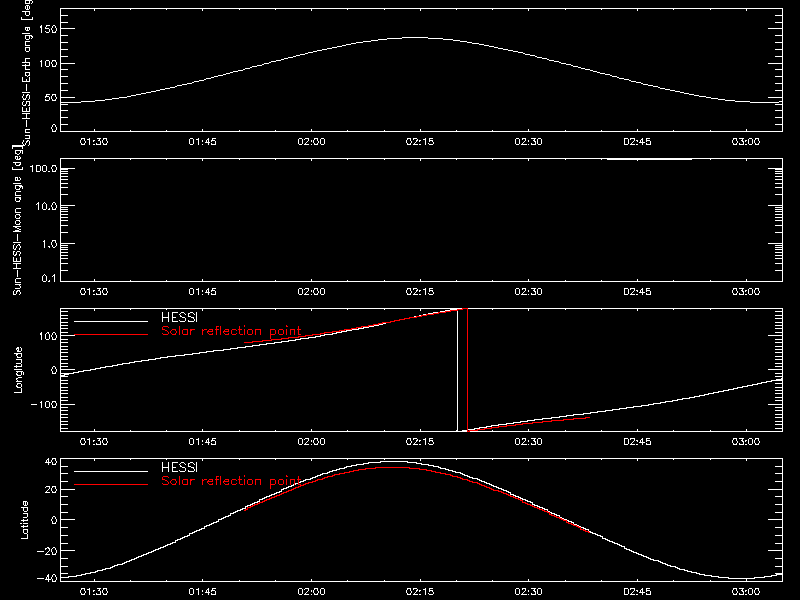The image size is (800, 600).
Task: Click the Sun-HESSI-Earth angle axis title
Action: (x=27, y=73)
